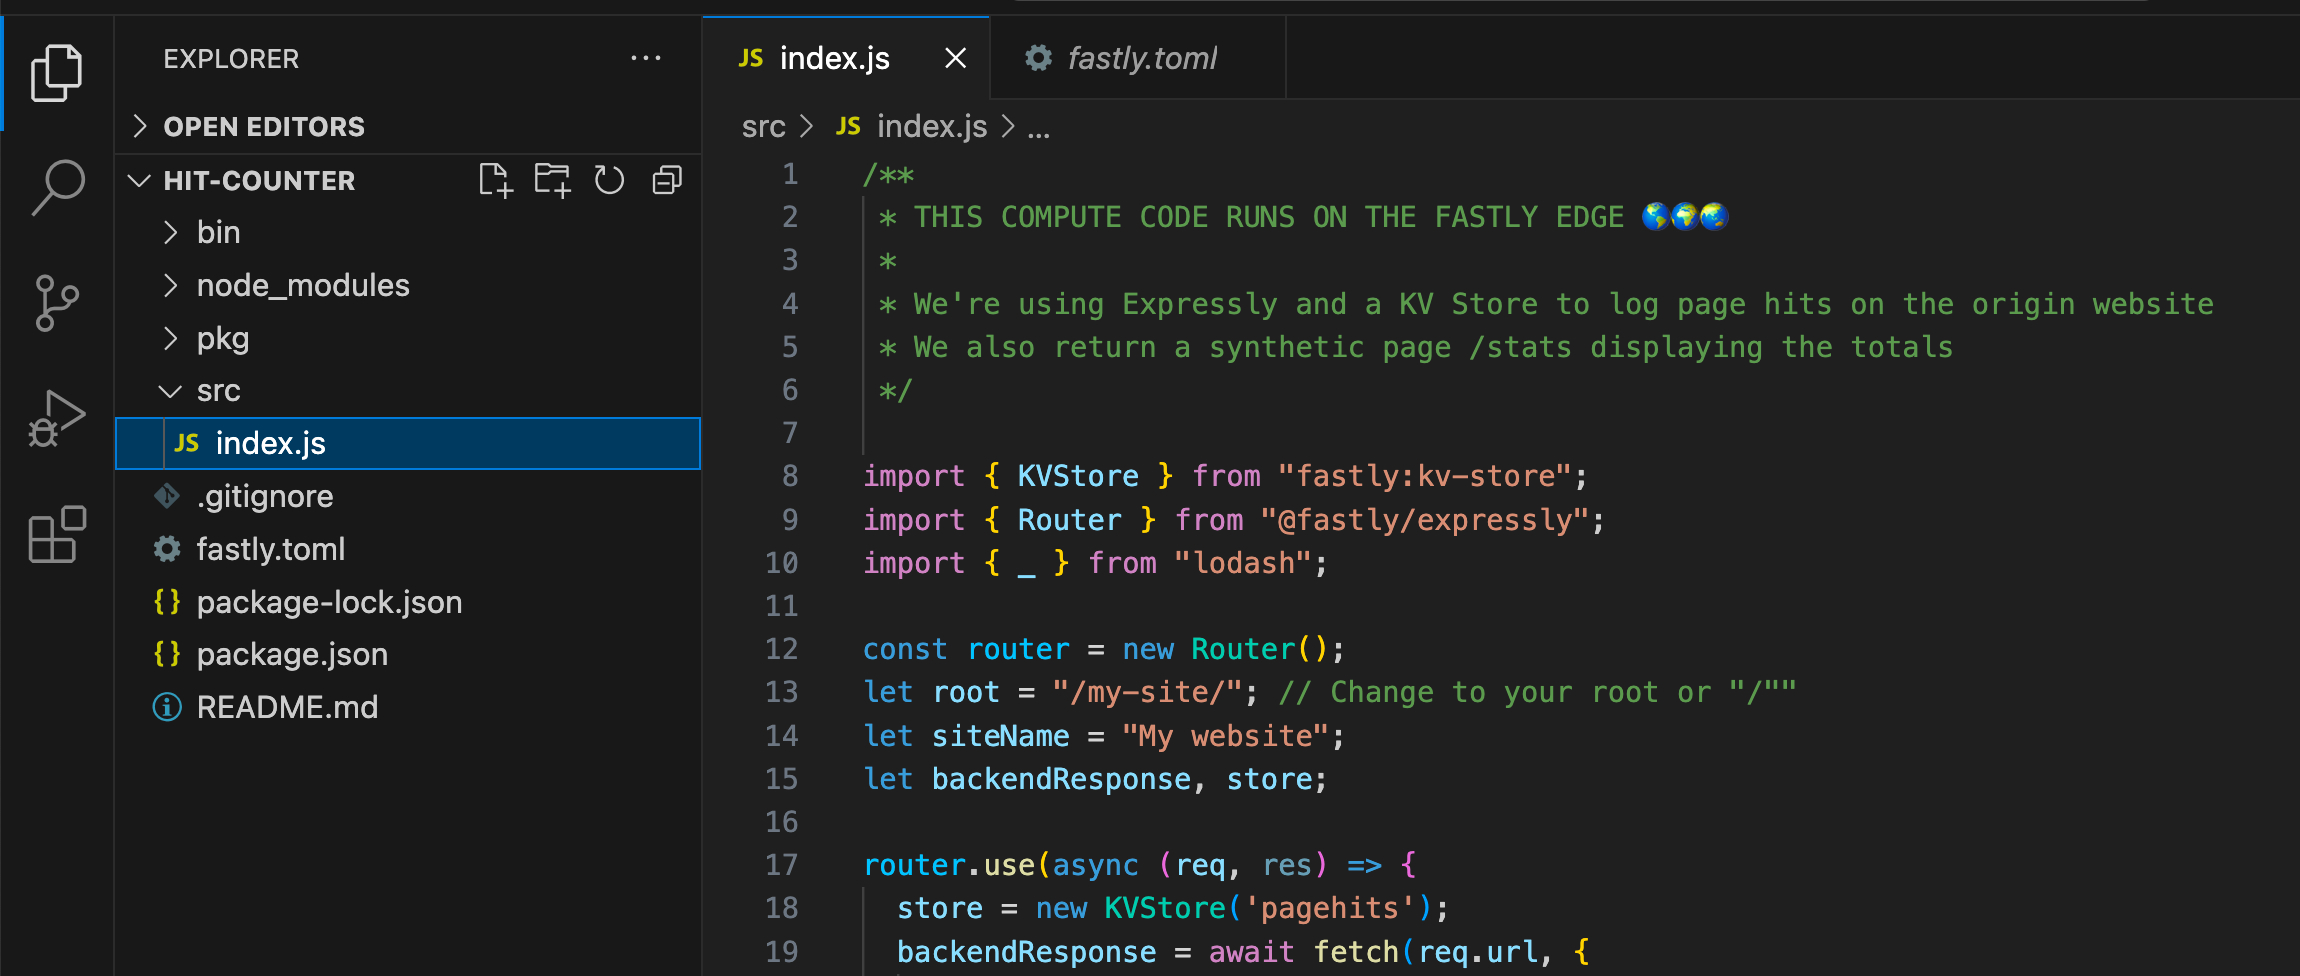The height and width of the screenshot is (976, 2300).
Task: Open the Search view in the activity bar
Action: coord(57,186)
